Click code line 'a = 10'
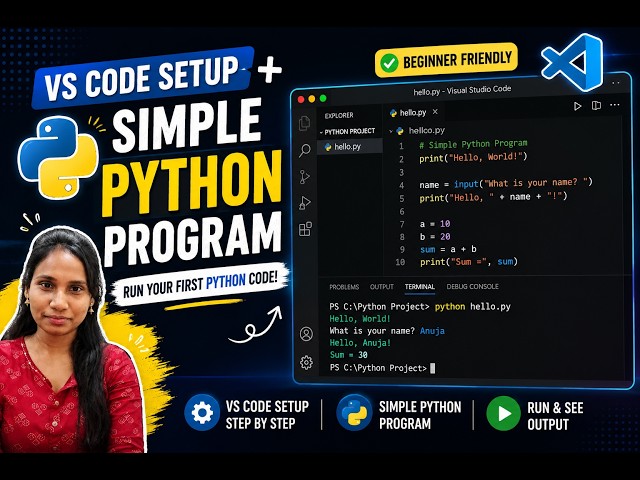640x480 pixels. coord(435,224)
